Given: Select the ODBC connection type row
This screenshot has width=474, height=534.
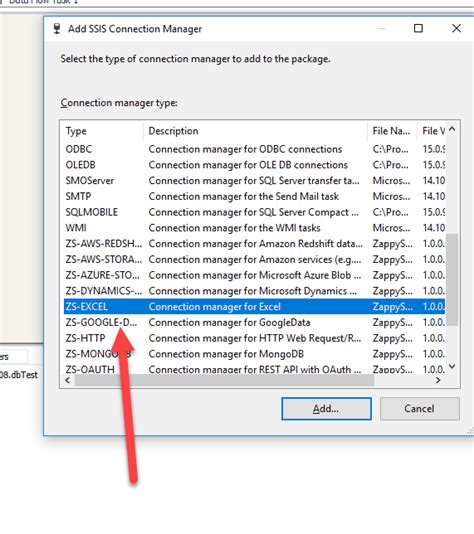Looking at the screenshot, I should click(x=254, y=149).
